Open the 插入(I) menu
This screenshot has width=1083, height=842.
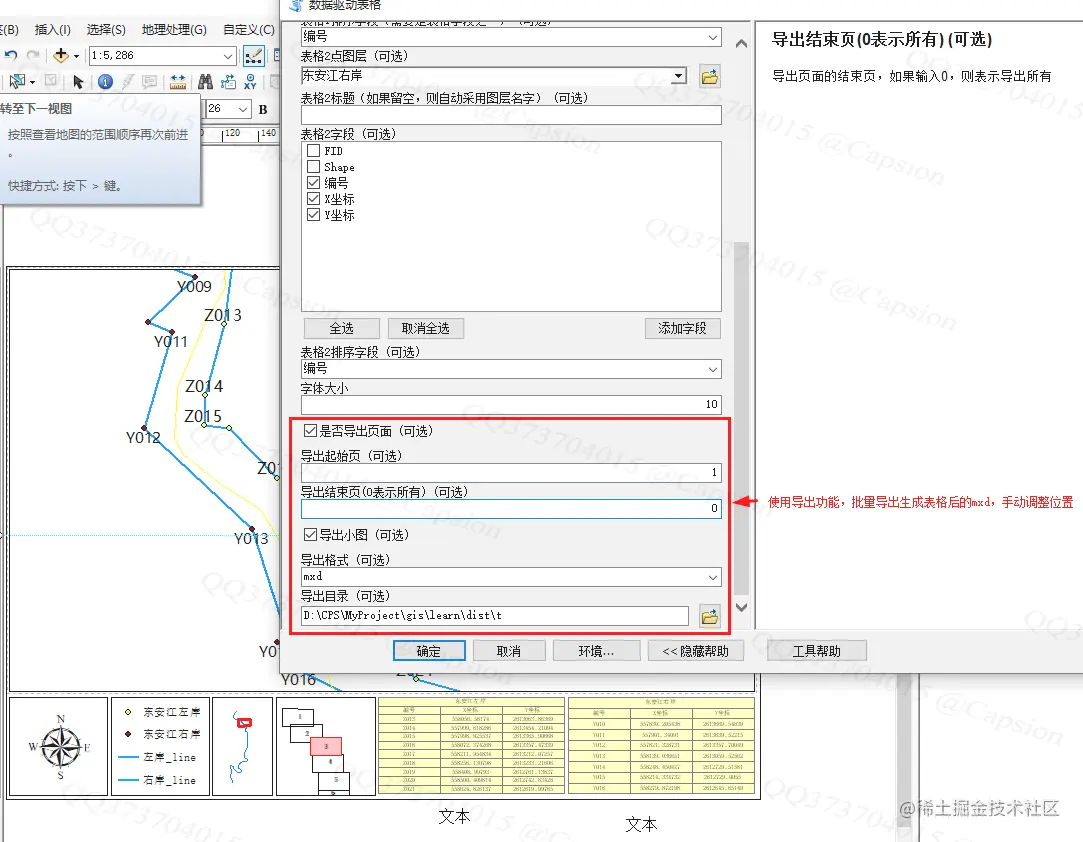(x=52, y=30)
